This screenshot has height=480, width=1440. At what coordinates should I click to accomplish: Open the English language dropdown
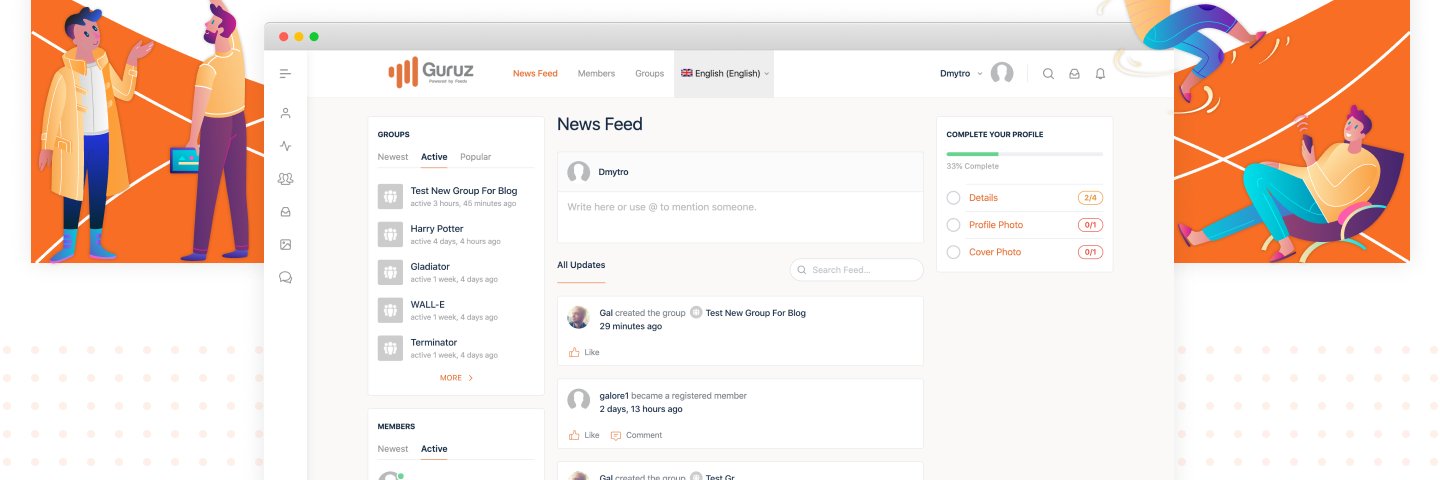[x=725, y=73]
